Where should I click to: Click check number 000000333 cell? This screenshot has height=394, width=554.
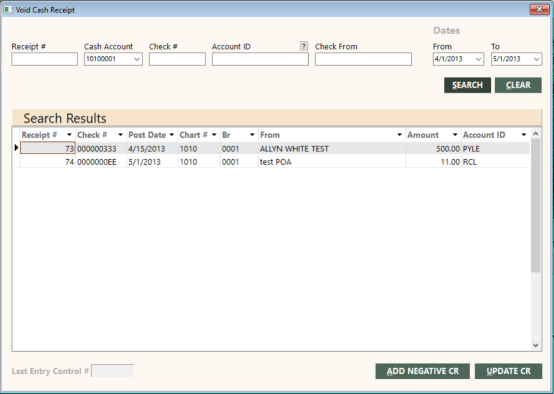[101, 149]
